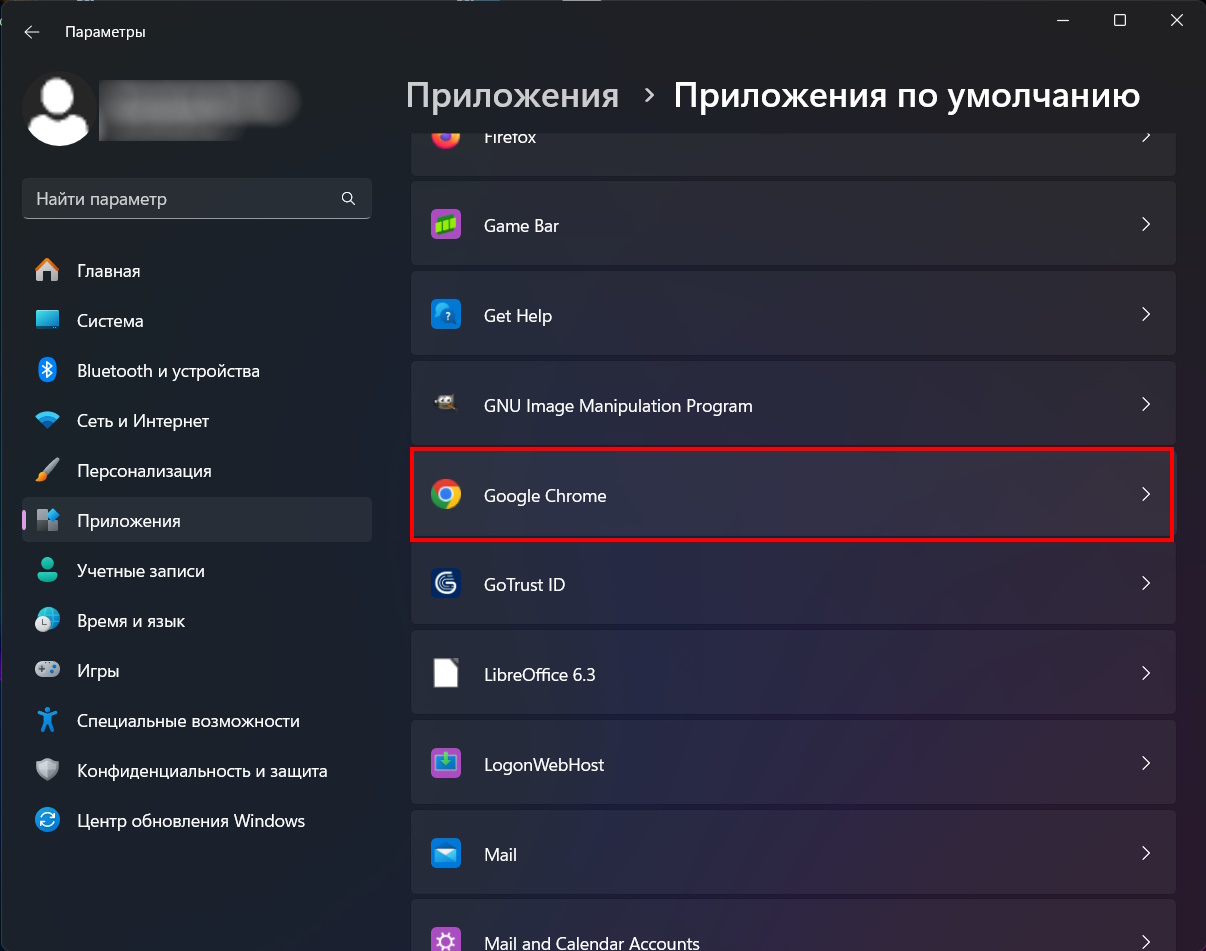This screenshot has width=1206, height=951.
Task: Open Сеть и Интернет section
Action: (x=197, y=421)
